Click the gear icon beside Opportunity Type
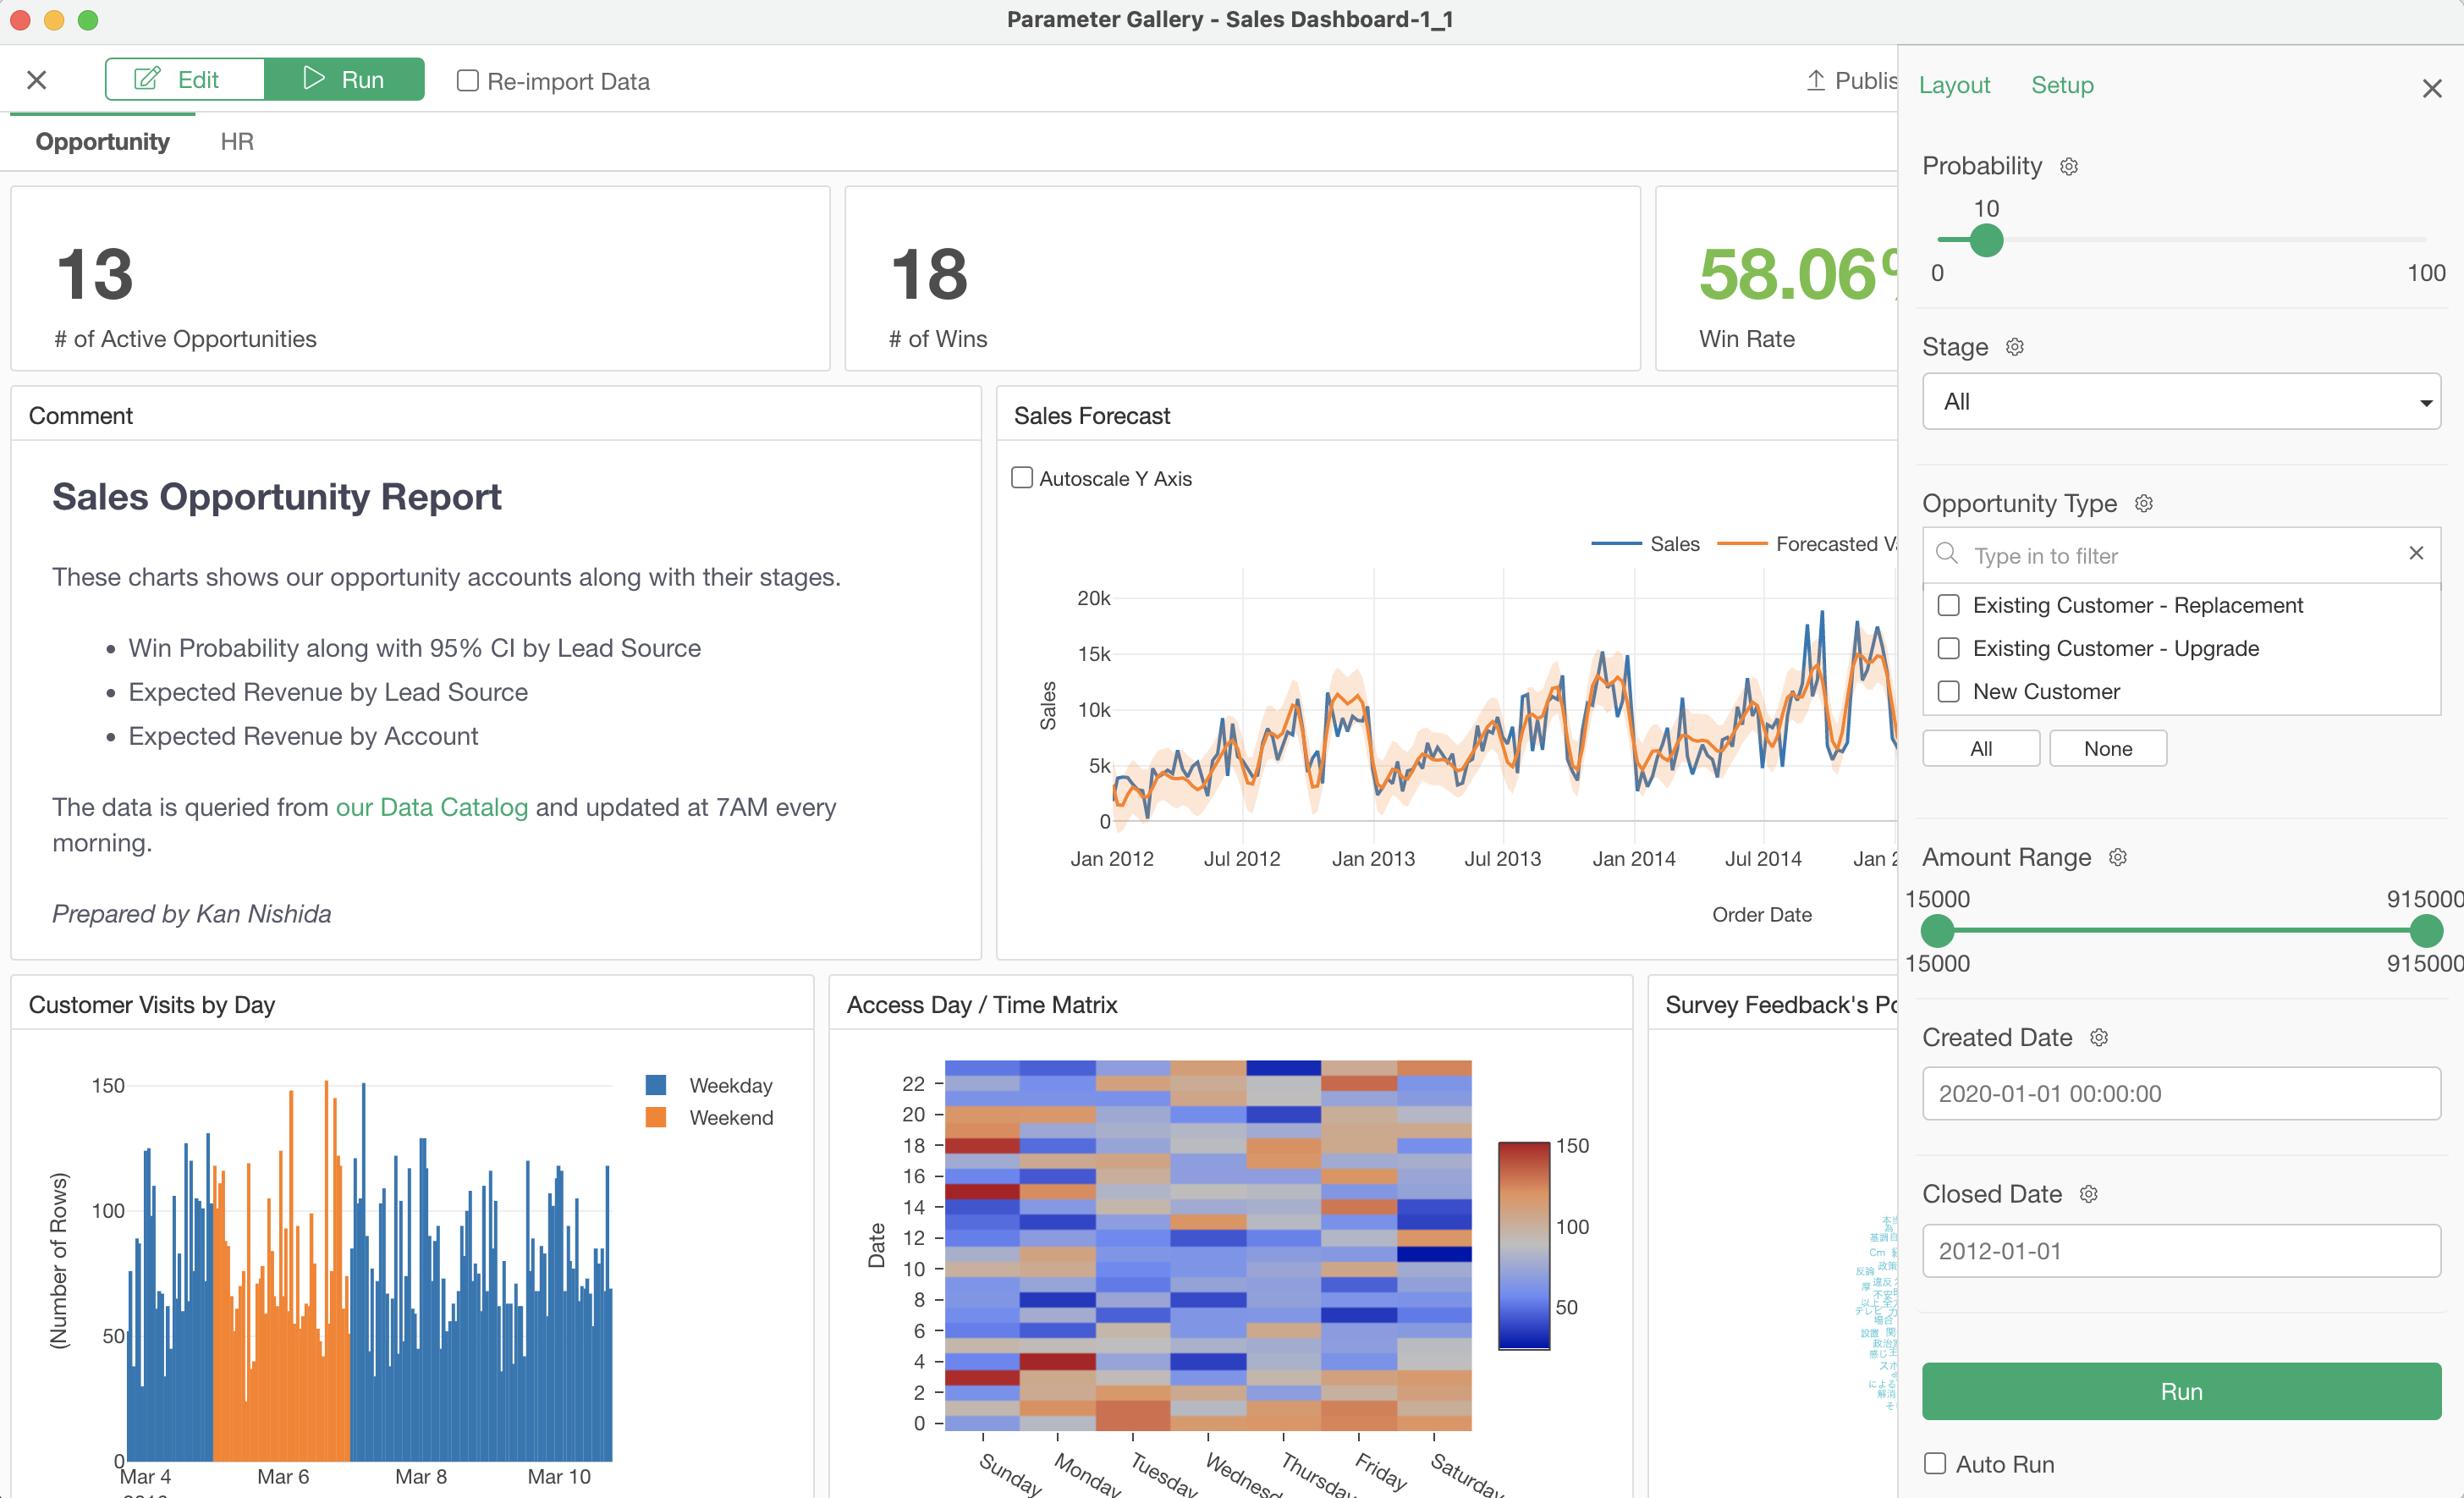This screenshot has width=2464, height=1498. click(x=2144, y=504)
